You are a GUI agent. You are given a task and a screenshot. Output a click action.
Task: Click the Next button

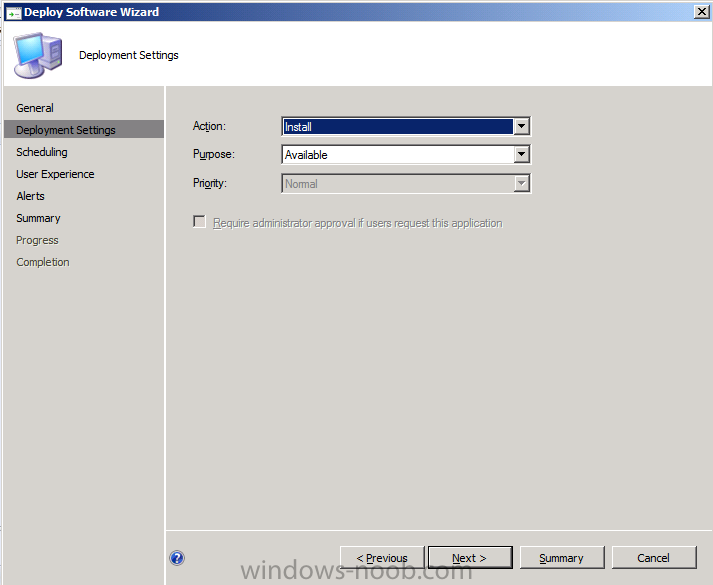[x=470, y=558]
